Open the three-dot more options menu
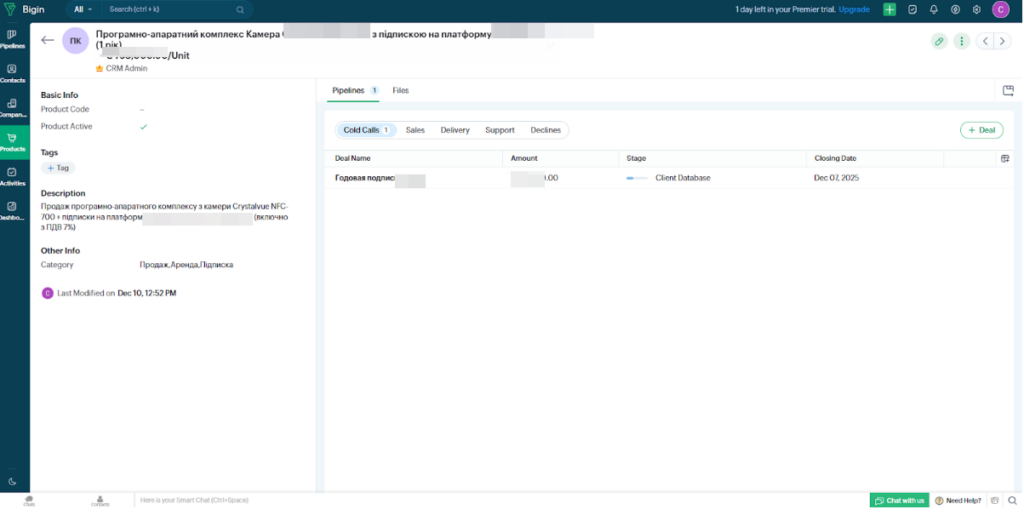The height and width of the screenshot is (515, 1024). coord(961,41)
